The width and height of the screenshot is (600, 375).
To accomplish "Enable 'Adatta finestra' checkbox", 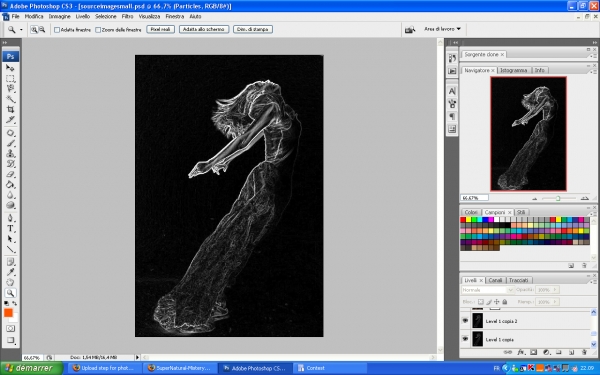I will click(x=57, y=30).
